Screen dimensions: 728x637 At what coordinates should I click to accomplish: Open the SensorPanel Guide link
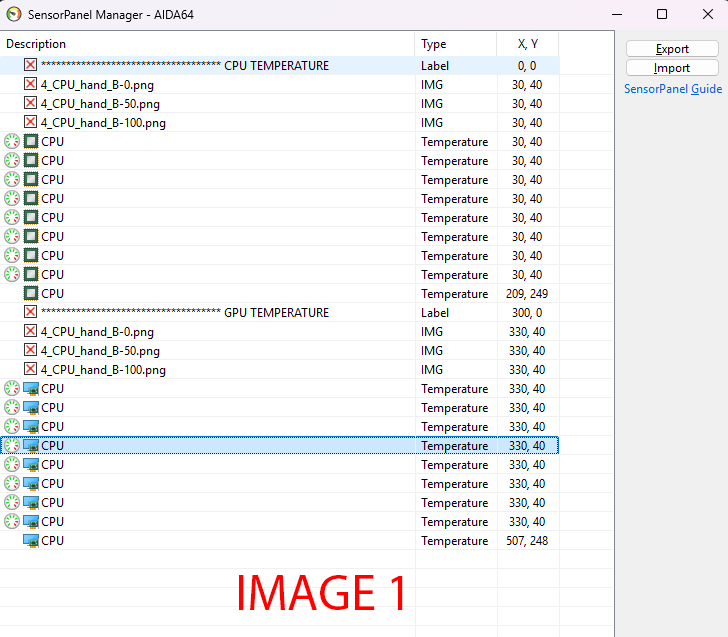pyautogui.click(x=673, y=89)
